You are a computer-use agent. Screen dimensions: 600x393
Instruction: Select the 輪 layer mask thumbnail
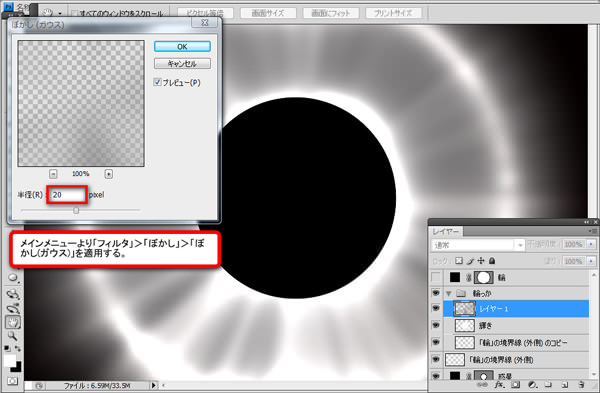click(x=484, y=277)
